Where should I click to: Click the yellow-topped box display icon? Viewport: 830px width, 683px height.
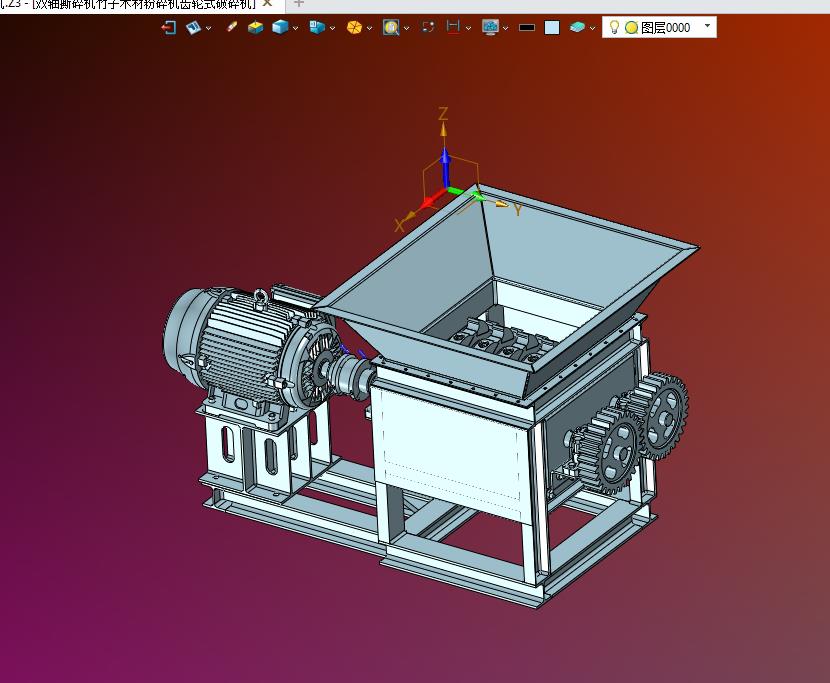256,27
